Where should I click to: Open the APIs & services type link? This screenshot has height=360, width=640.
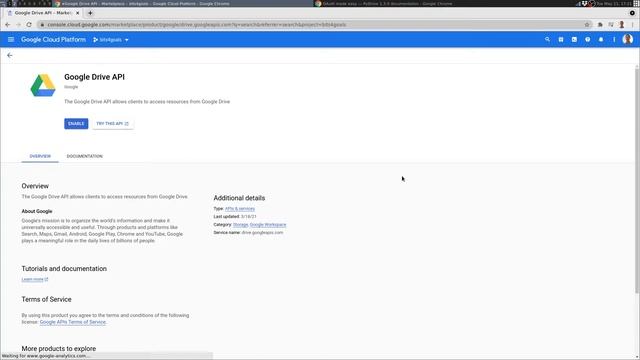coord(240,209)
